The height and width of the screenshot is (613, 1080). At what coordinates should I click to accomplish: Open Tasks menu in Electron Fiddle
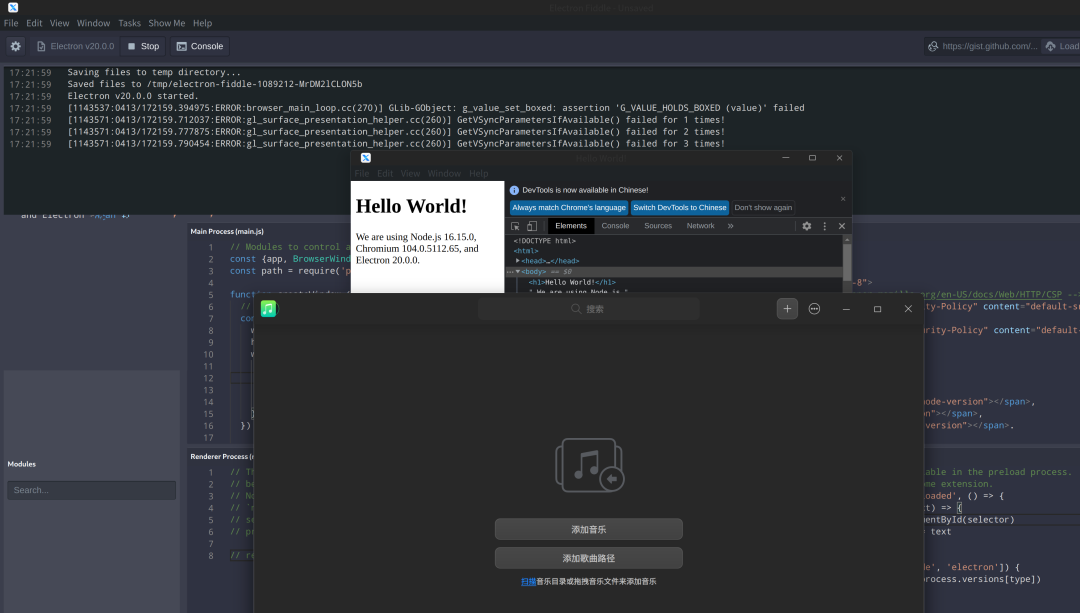129,23
